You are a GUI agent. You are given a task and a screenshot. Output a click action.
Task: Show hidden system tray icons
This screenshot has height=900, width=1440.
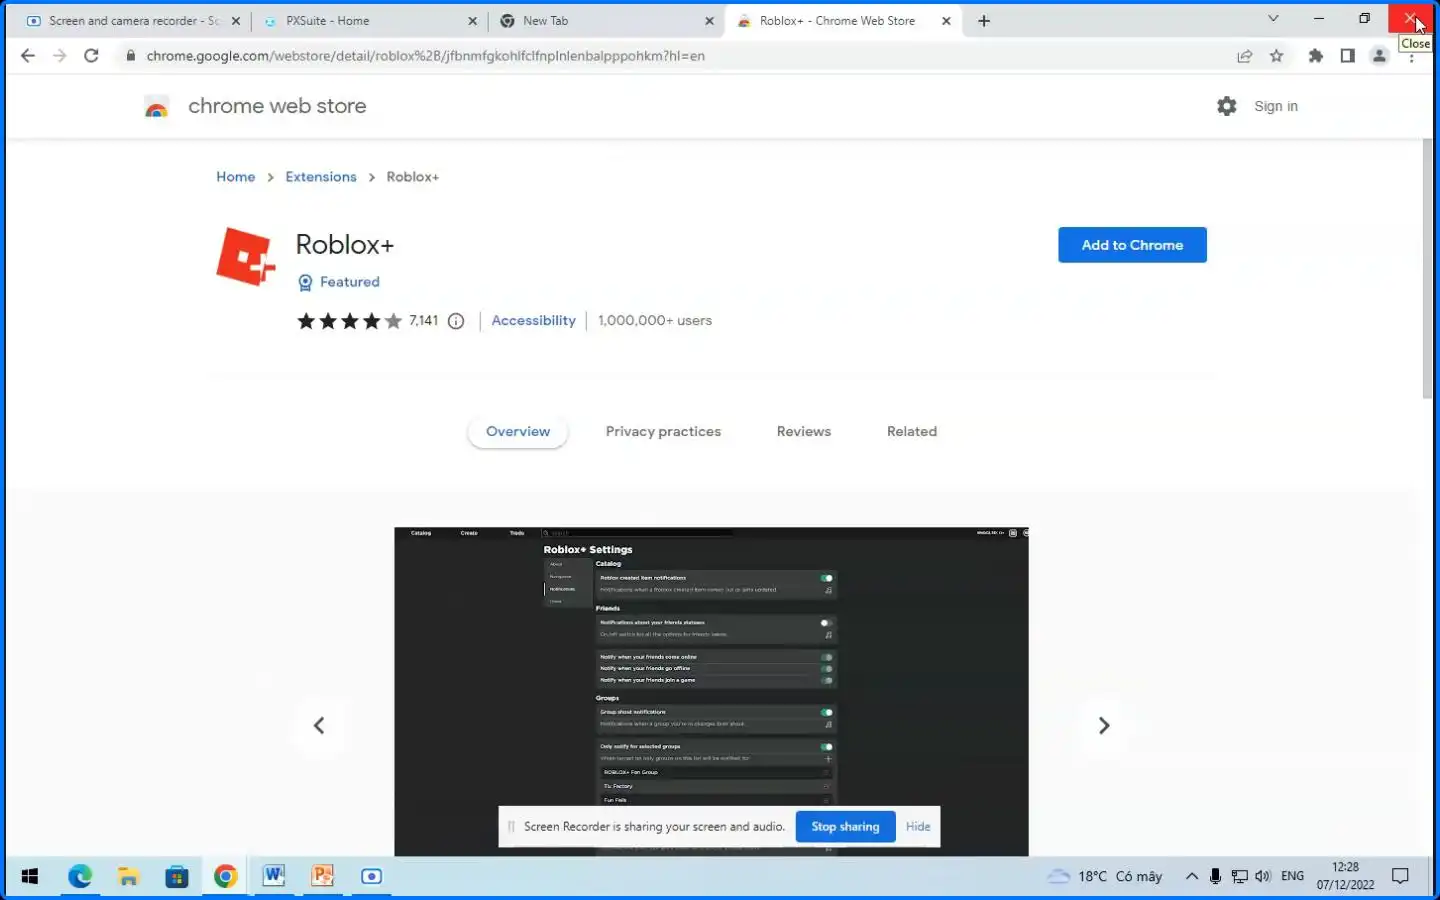pos(1192,876)
